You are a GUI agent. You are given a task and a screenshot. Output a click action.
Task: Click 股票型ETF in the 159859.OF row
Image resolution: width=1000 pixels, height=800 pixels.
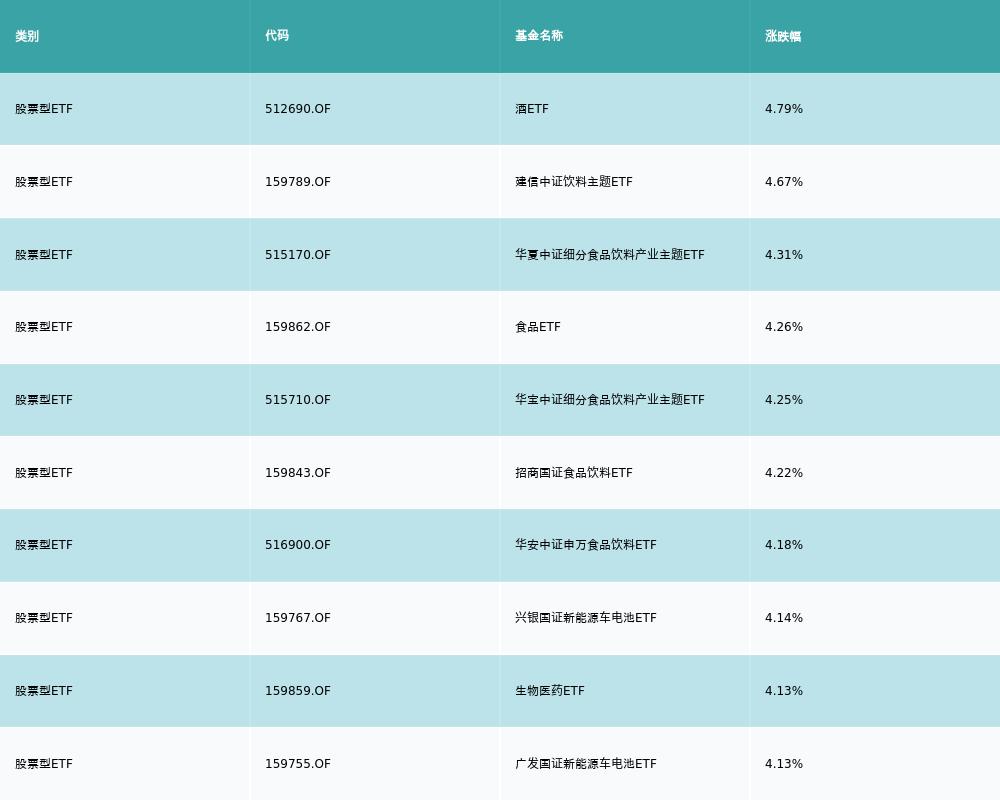44,691
